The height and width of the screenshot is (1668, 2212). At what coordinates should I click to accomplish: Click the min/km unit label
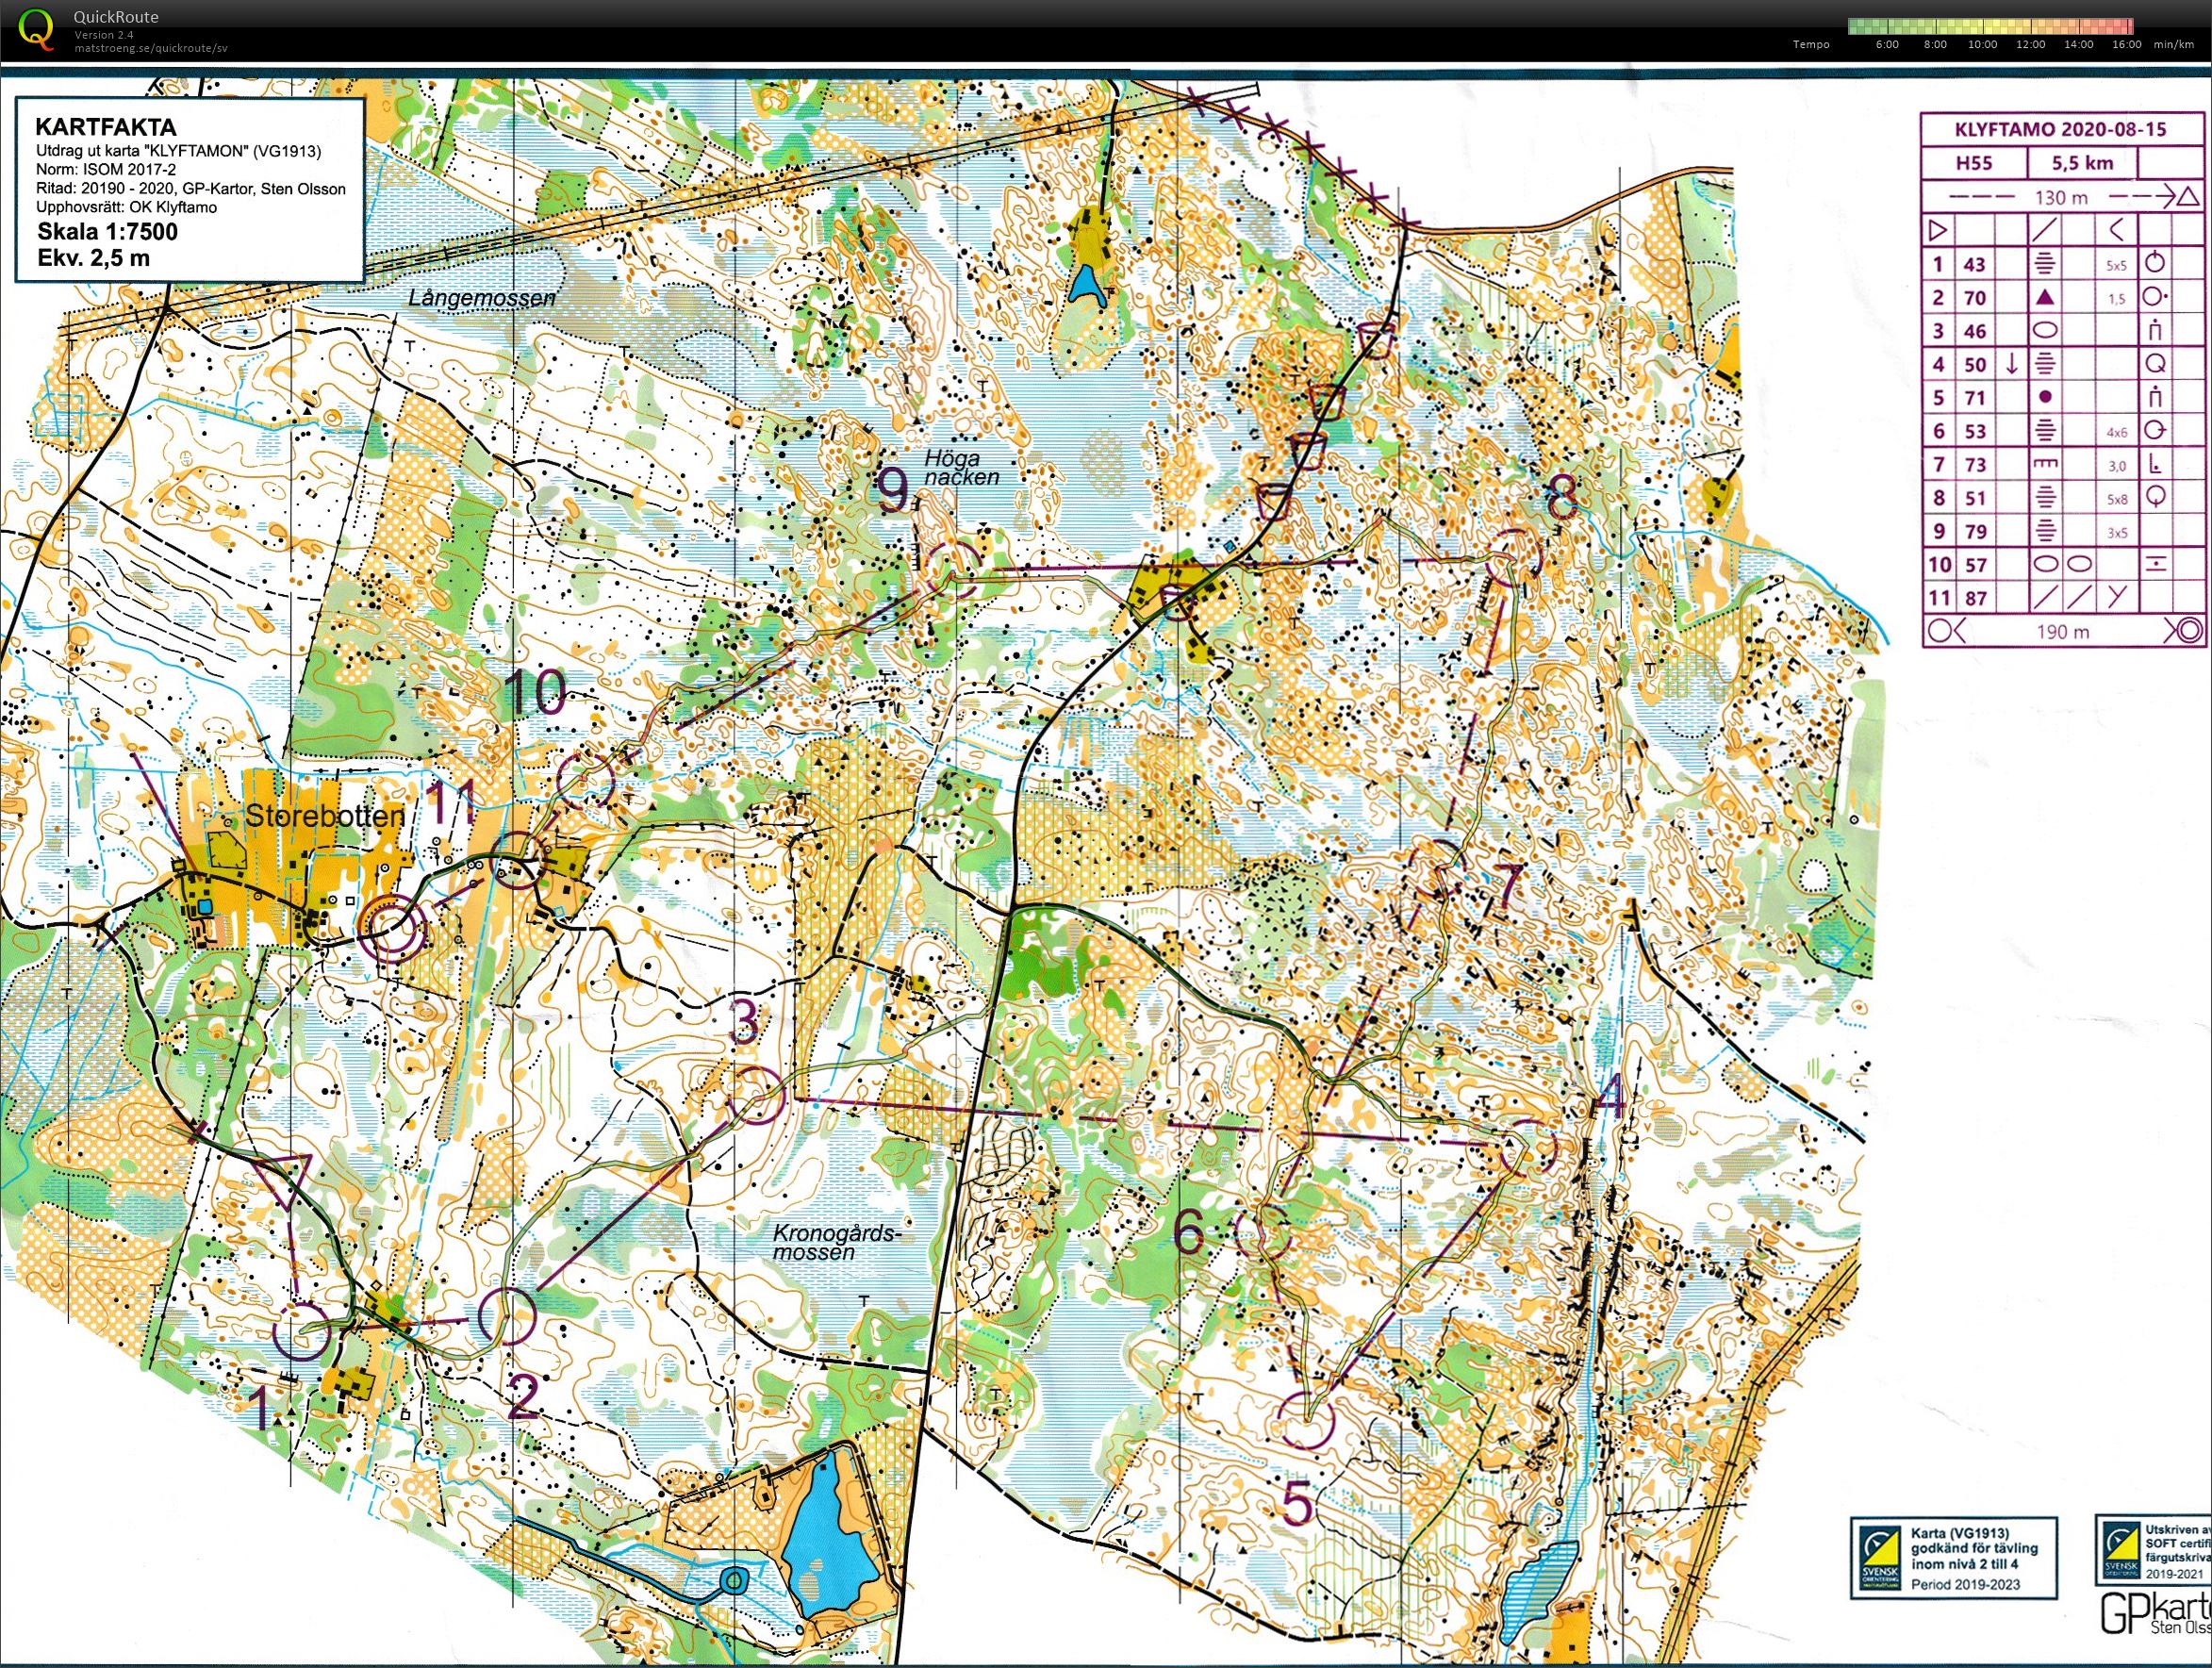(2172, 44)
